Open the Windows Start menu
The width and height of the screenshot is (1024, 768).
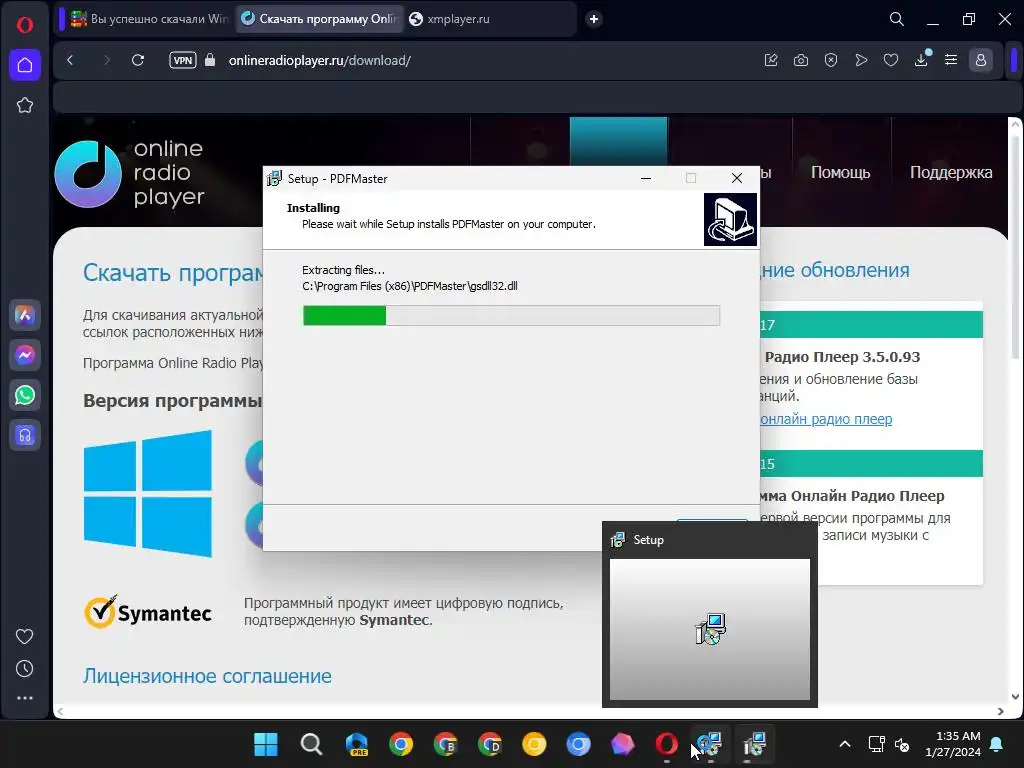pyautogui.click(x=266, y=744)
